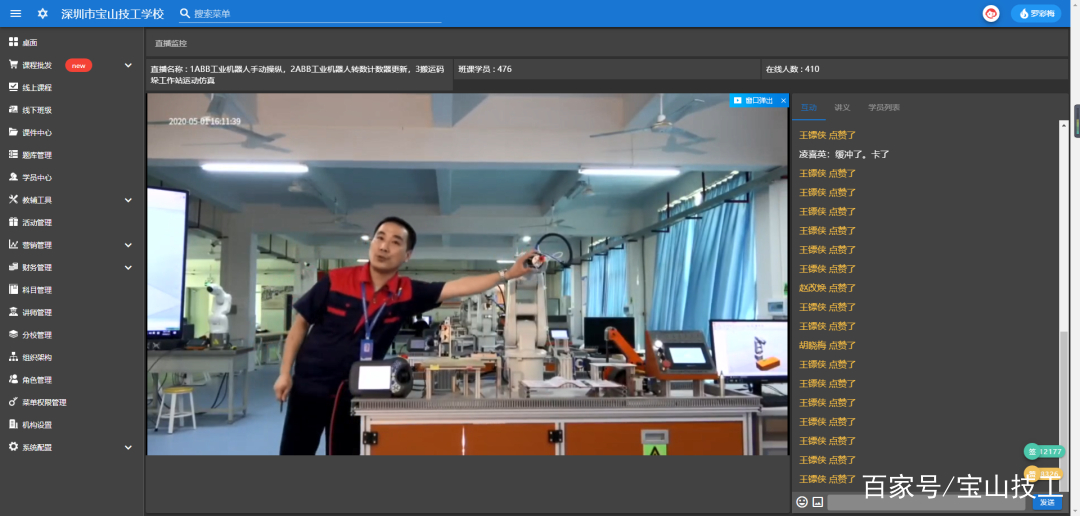Click the search magnifier icon

[x=185, y=14]
